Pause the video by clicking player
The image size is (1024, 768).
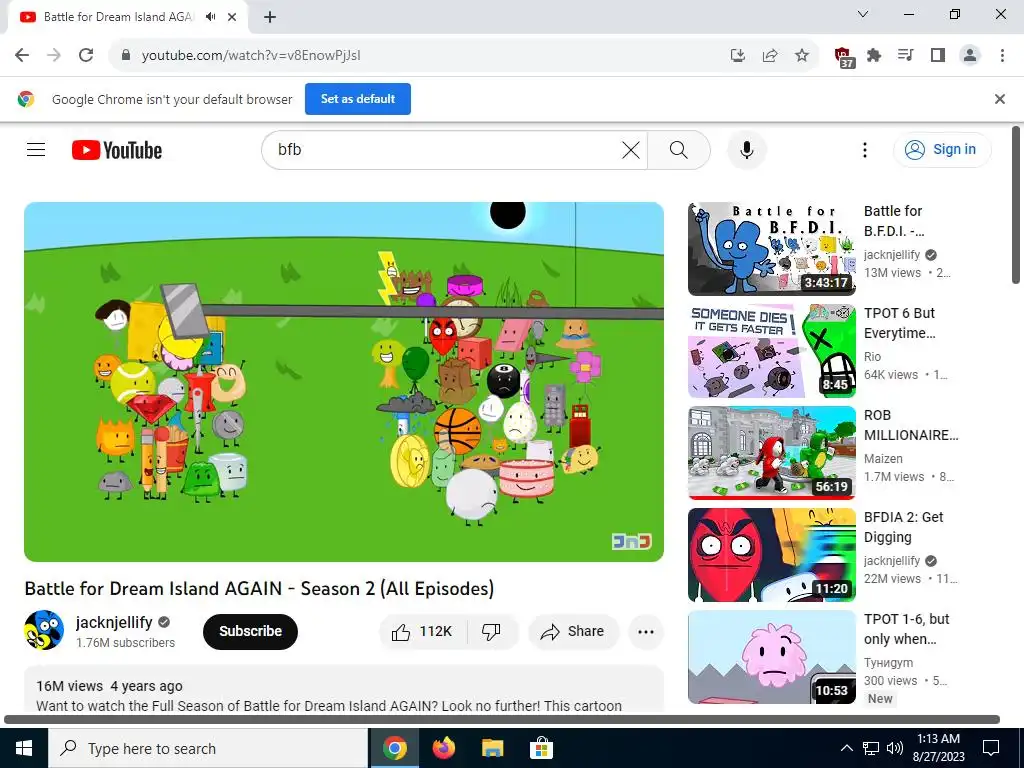344,382
